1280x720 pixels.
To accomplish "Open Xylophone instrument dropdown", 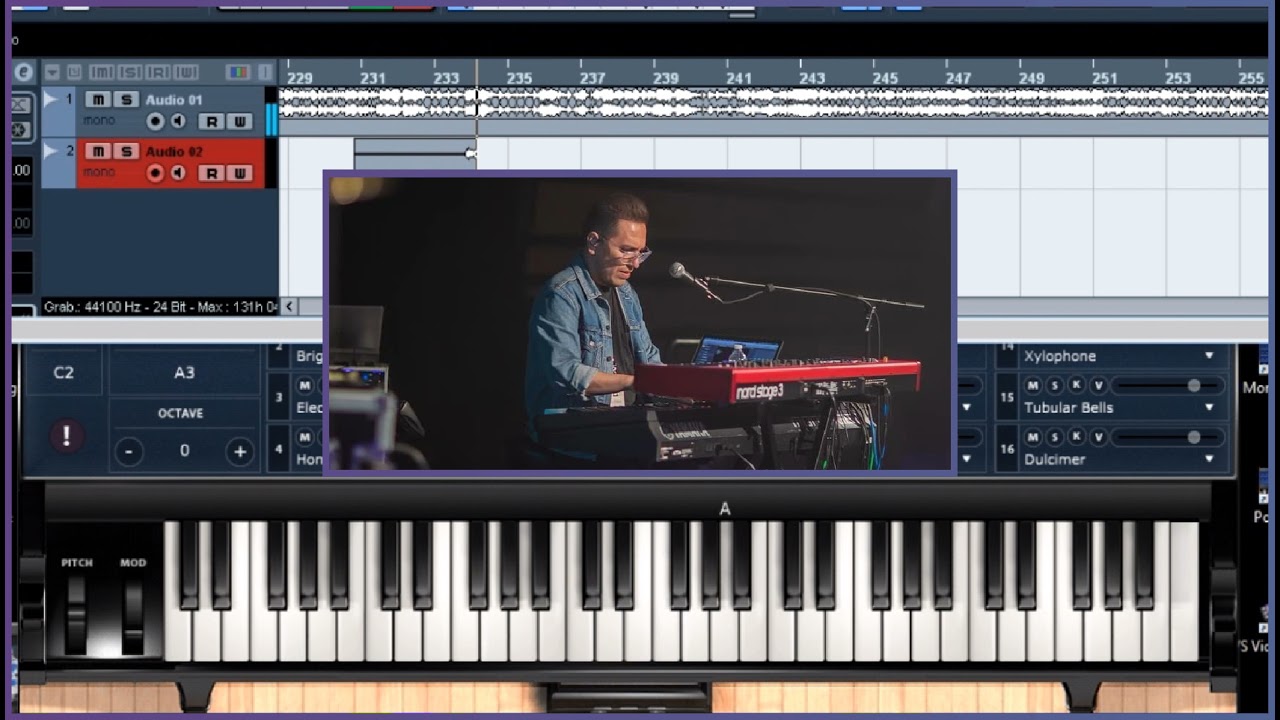I will click(x=1209, y=356).
